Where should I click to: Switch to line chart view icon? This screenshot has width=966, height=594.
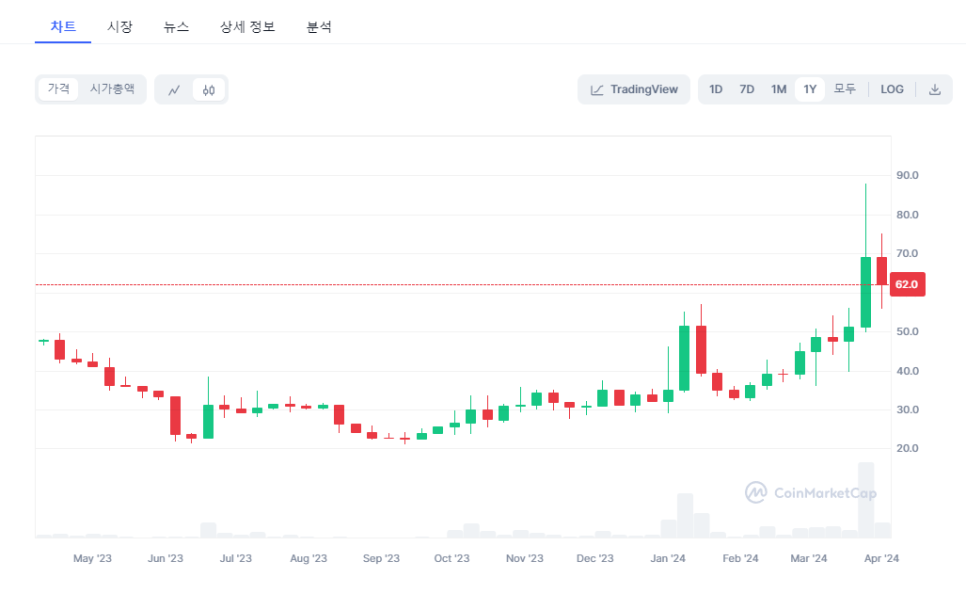click(174, 90)
